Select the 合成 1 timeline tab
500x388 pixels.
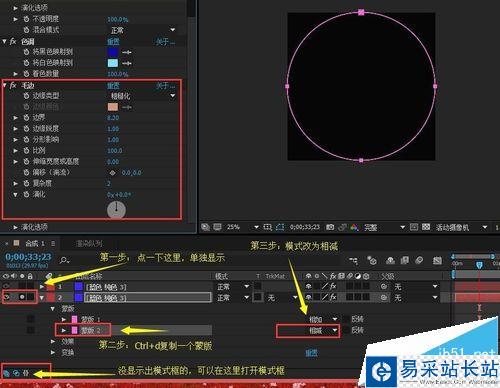click(35, 244)
